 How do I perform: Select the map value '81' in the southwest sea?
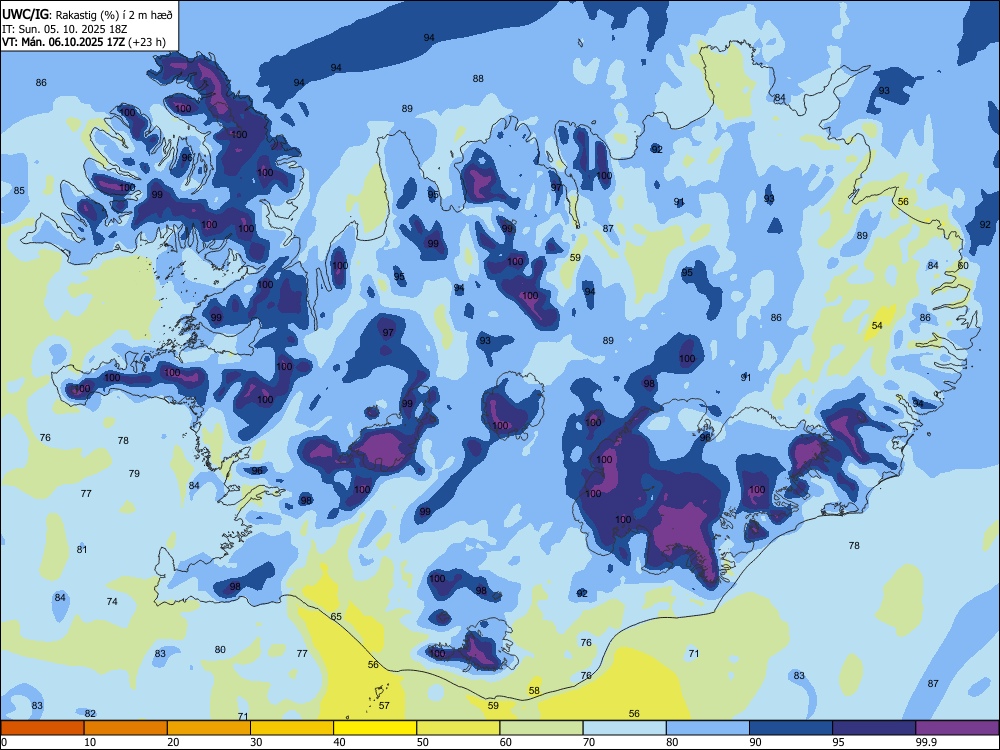(82, 550)
